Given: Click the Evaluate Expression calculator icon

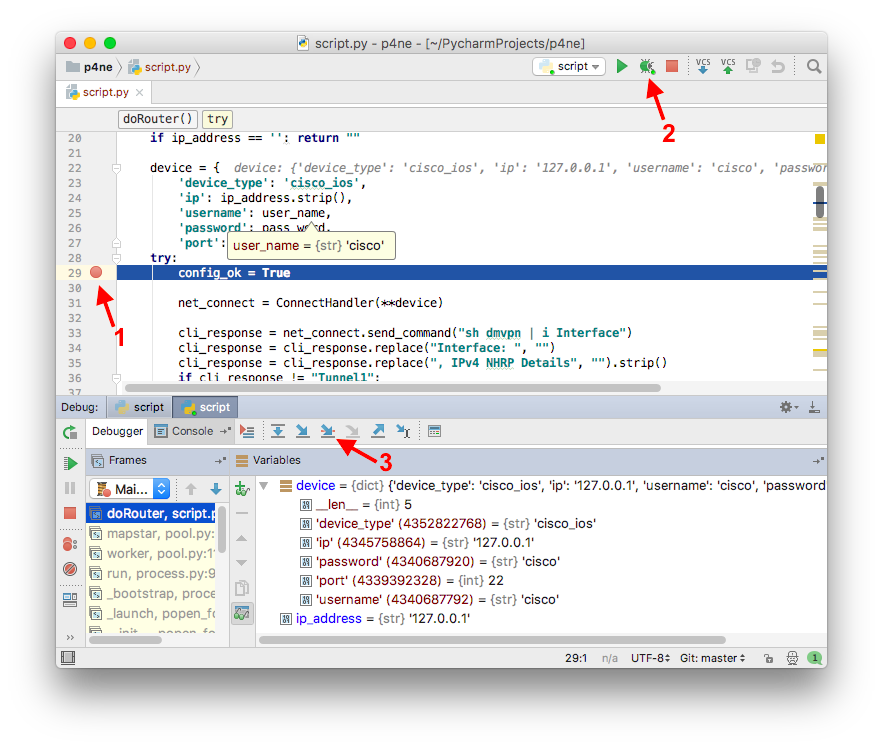Looking at the screenshot, I should 434,431.
